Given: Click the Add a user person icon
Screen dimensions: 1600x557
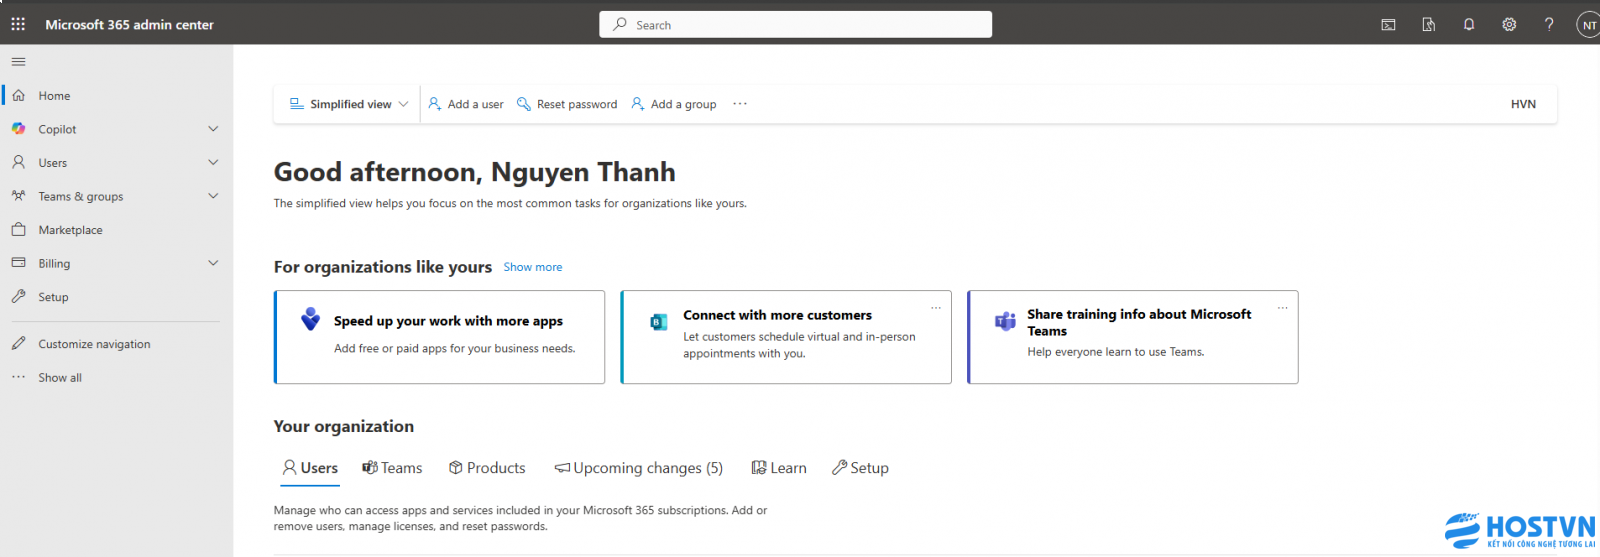Looking at the screenshot, I should [x=435, y=104].
